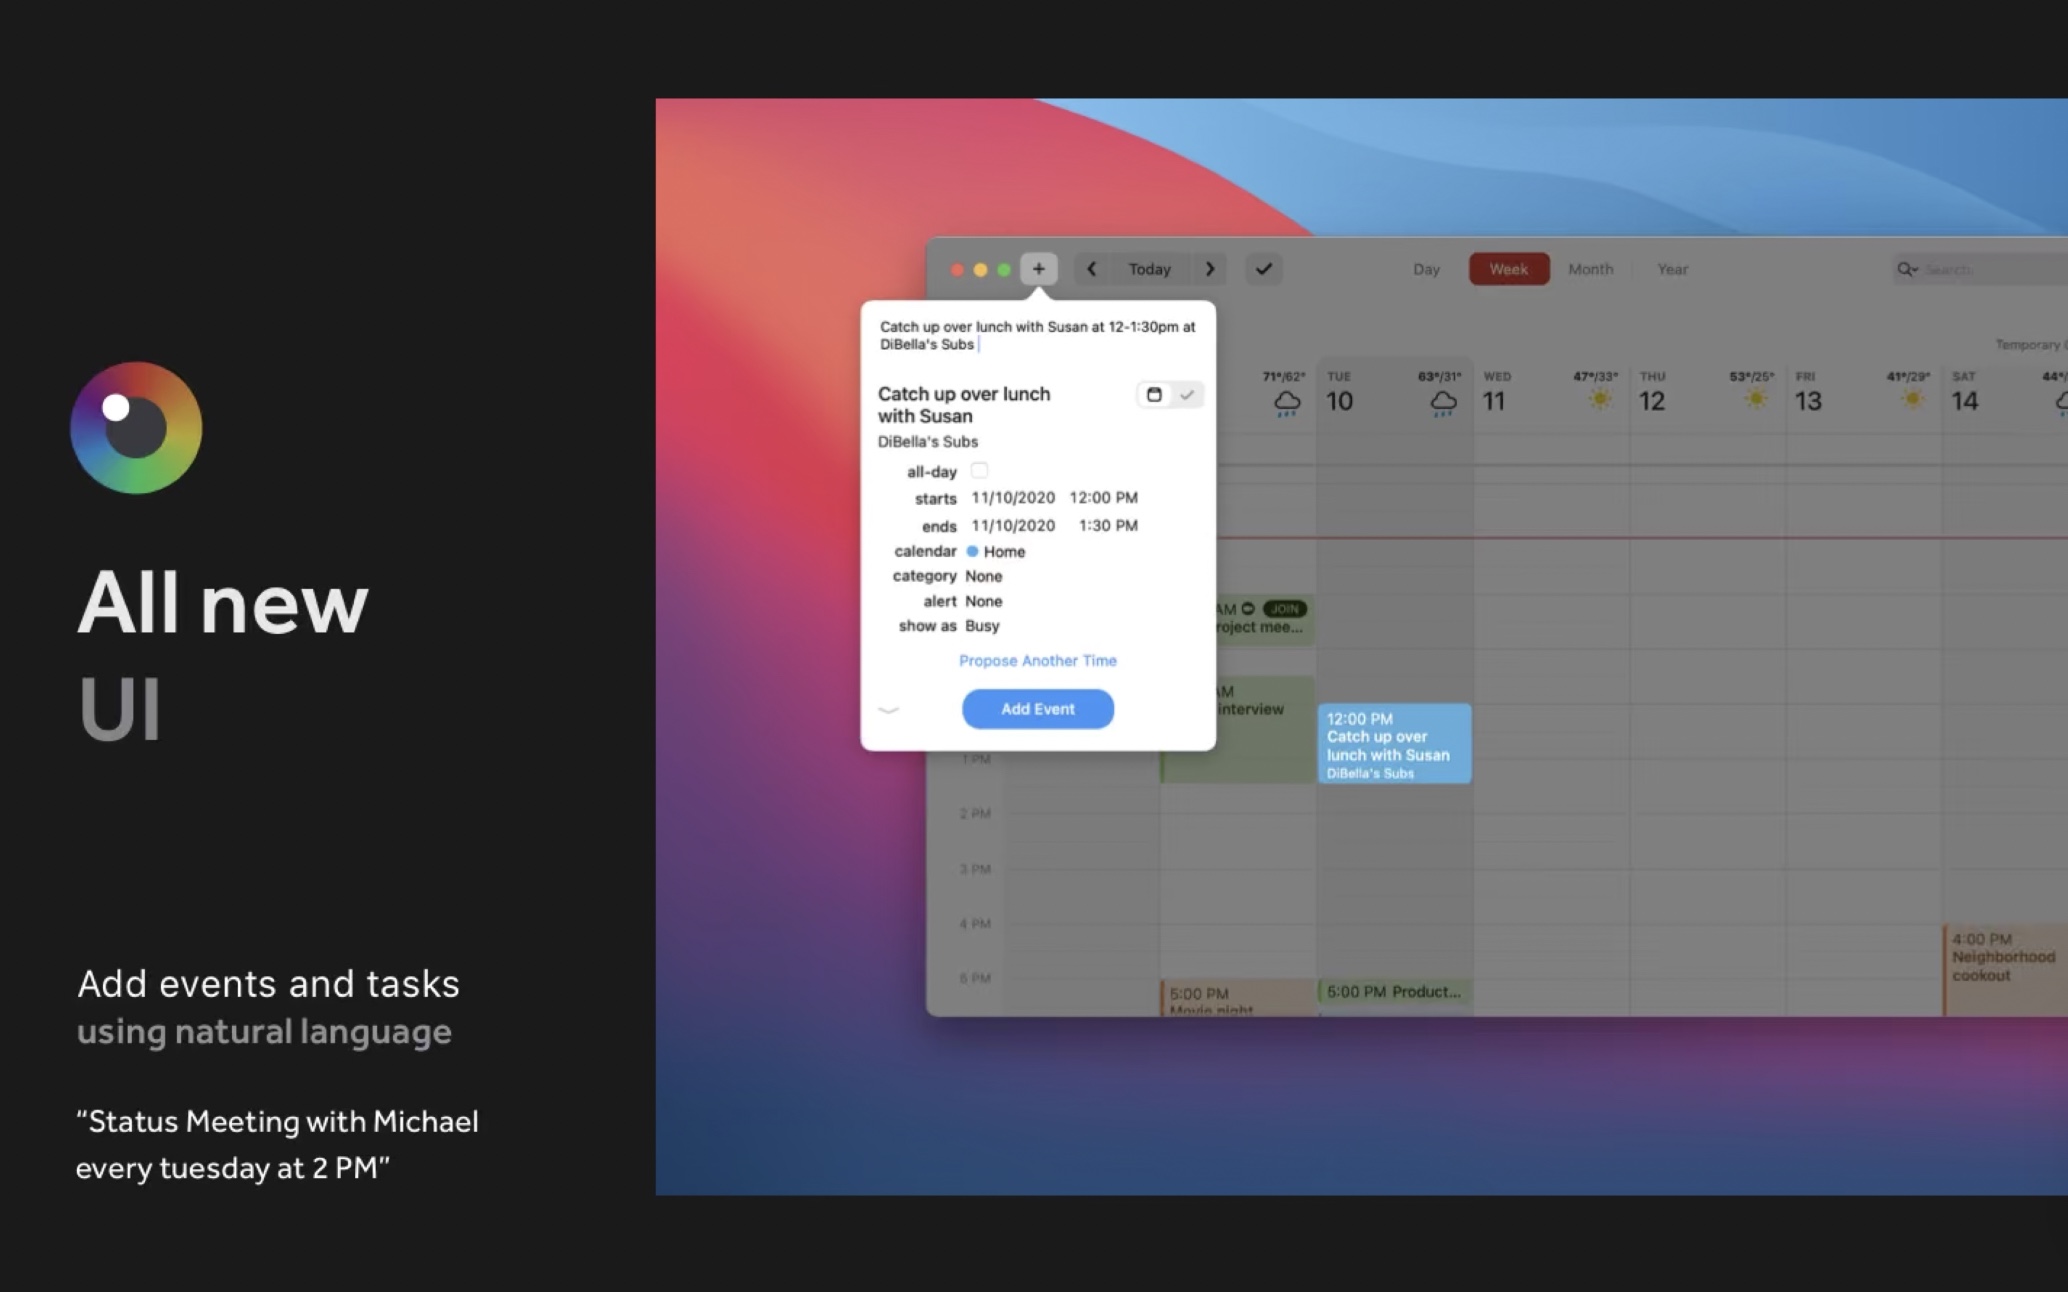Click the plus add-event toolbar button
2068x1292 pixels.
[x=1038, y=269]
